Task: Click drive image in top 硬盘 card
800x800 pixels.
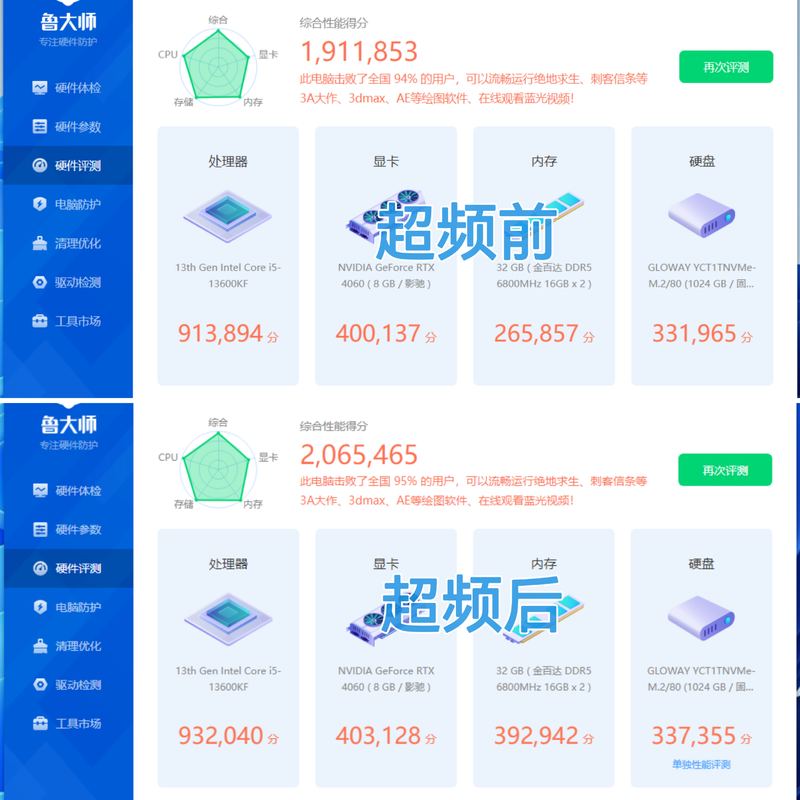Action: click(702, 215)
